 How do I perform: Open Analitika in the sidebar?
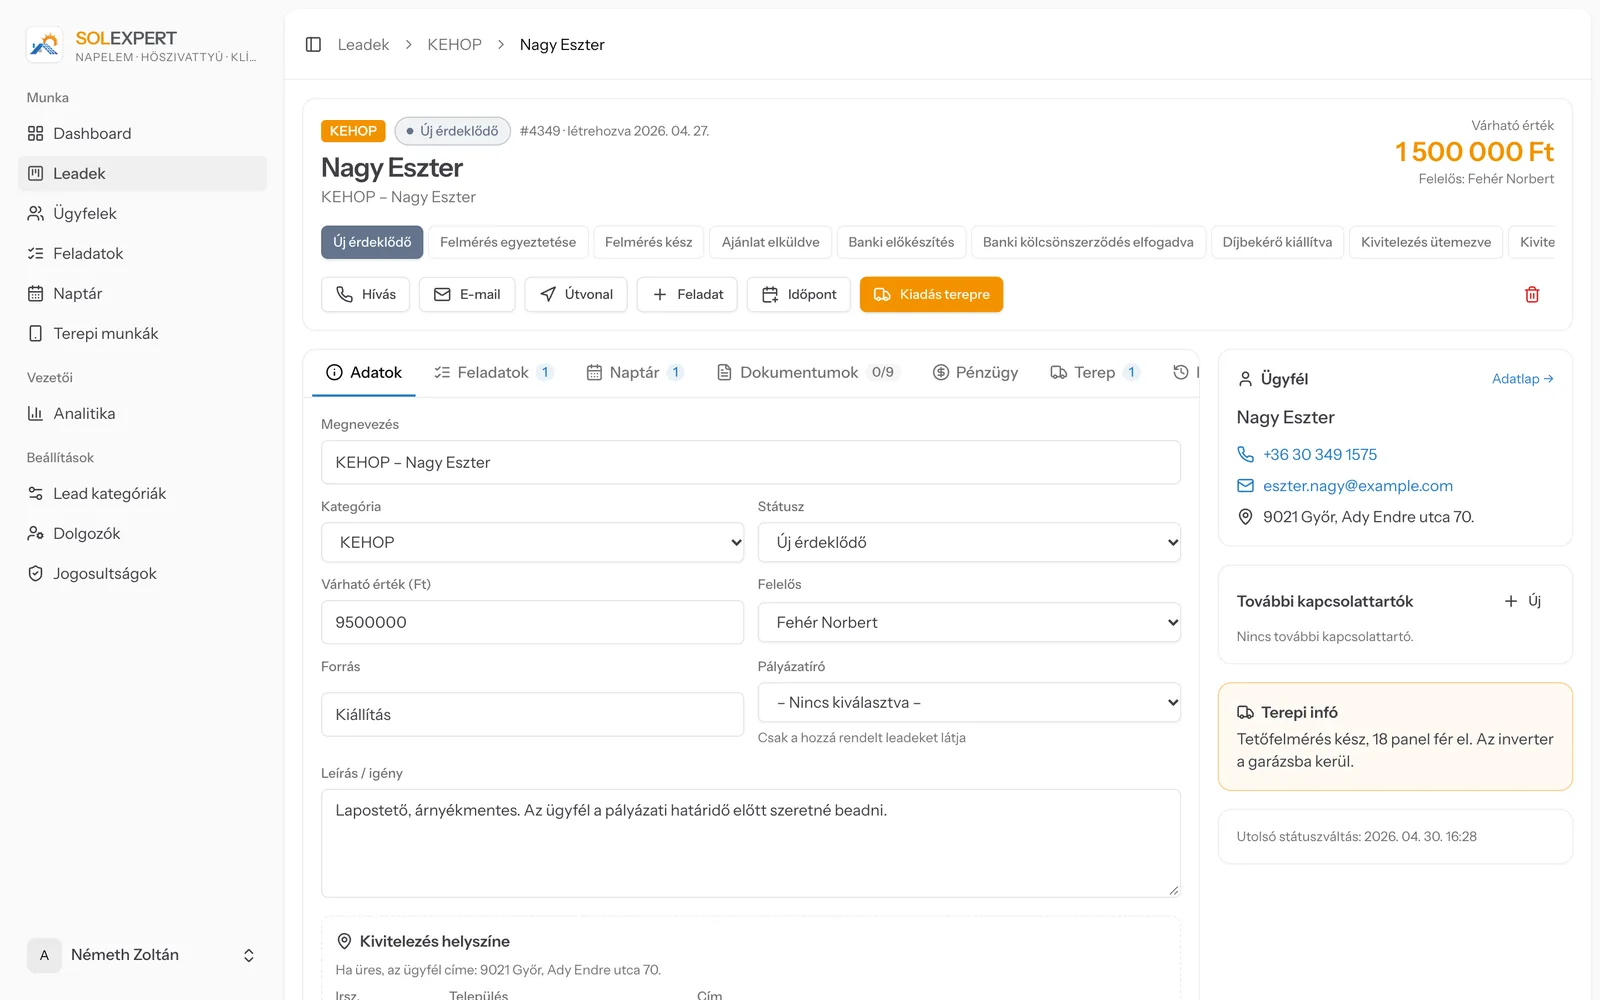click(x=142, y=413)
